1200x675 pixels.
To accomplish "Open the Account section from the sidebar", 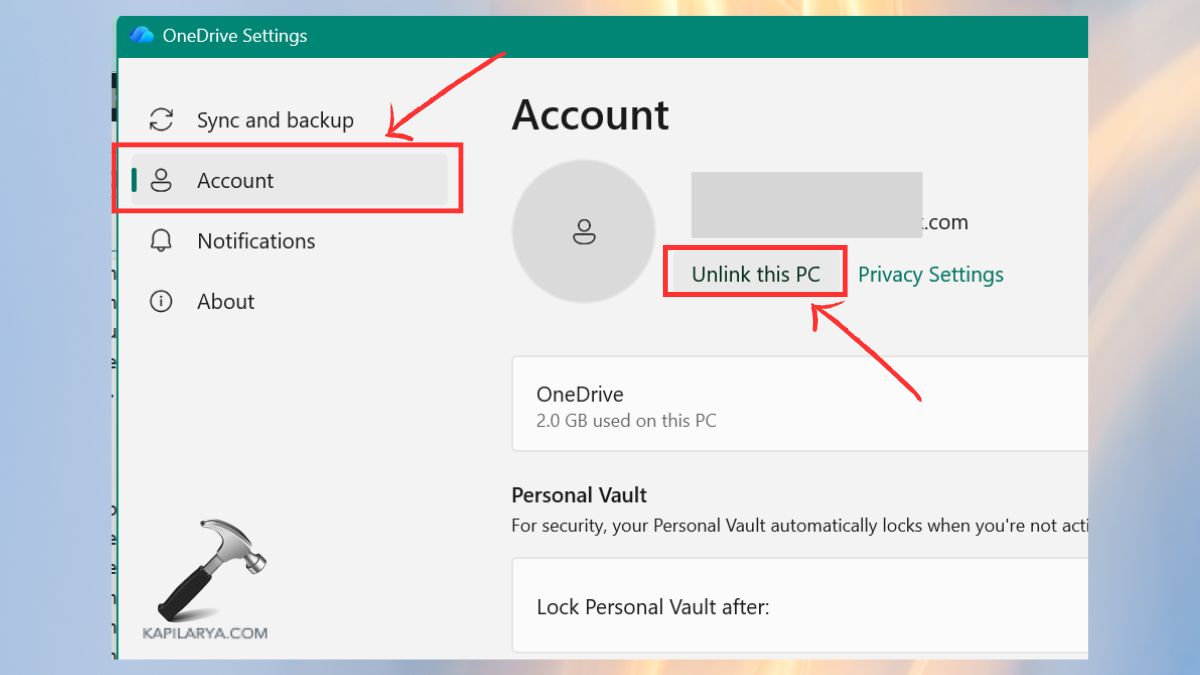I will (236, 180).
